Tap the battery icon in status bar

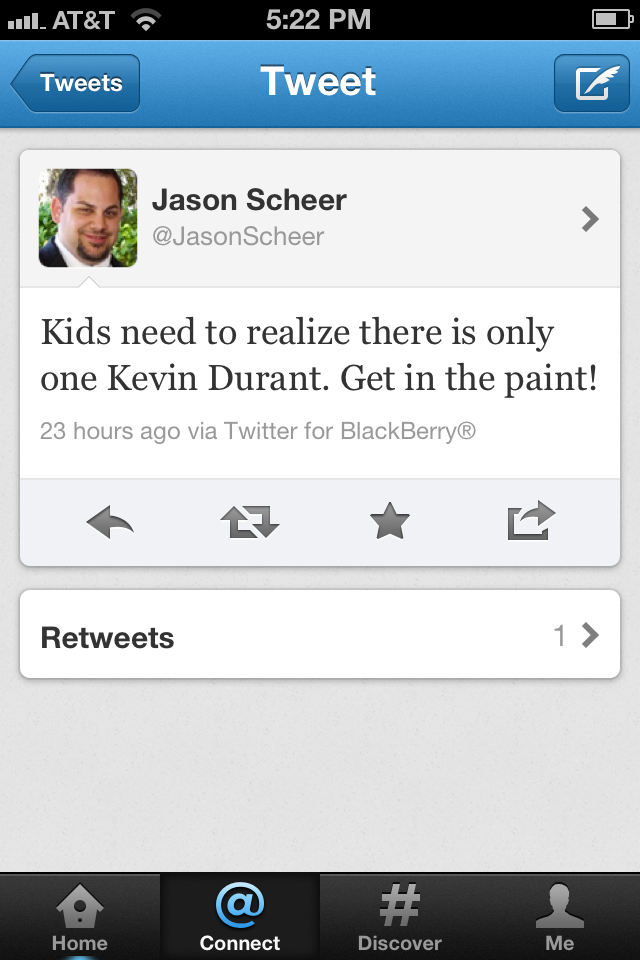pyautogui.click(x=612, y=20)
